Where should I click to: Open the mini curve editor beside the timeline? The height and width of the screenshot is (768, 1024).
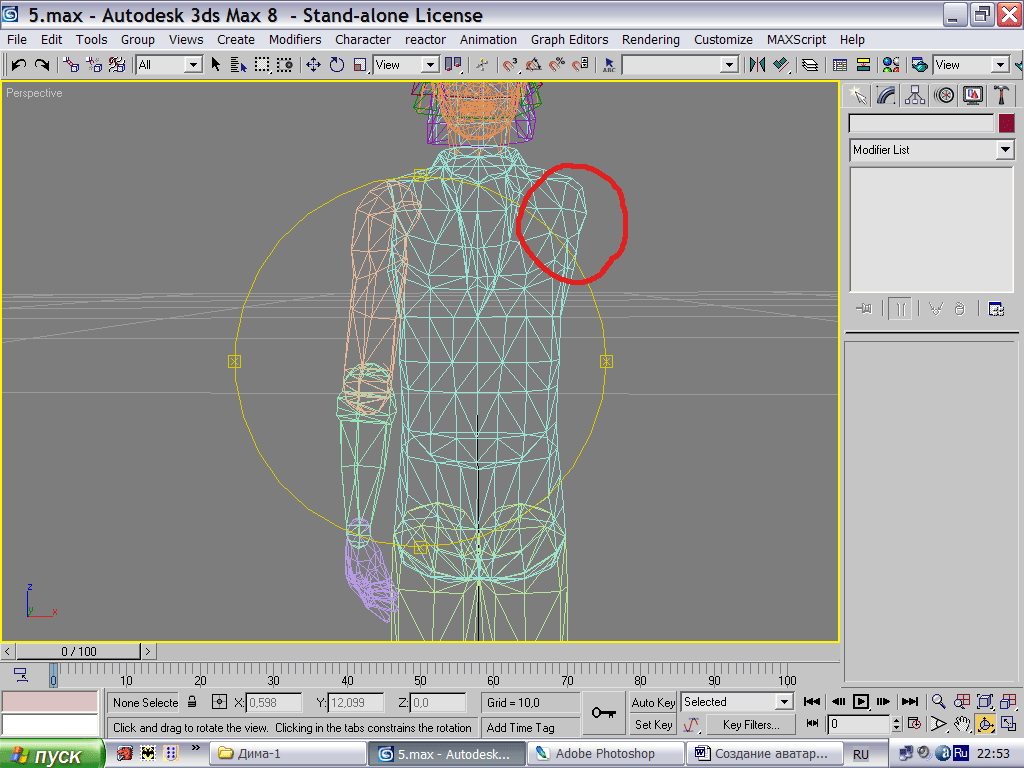tap(20, 675)
